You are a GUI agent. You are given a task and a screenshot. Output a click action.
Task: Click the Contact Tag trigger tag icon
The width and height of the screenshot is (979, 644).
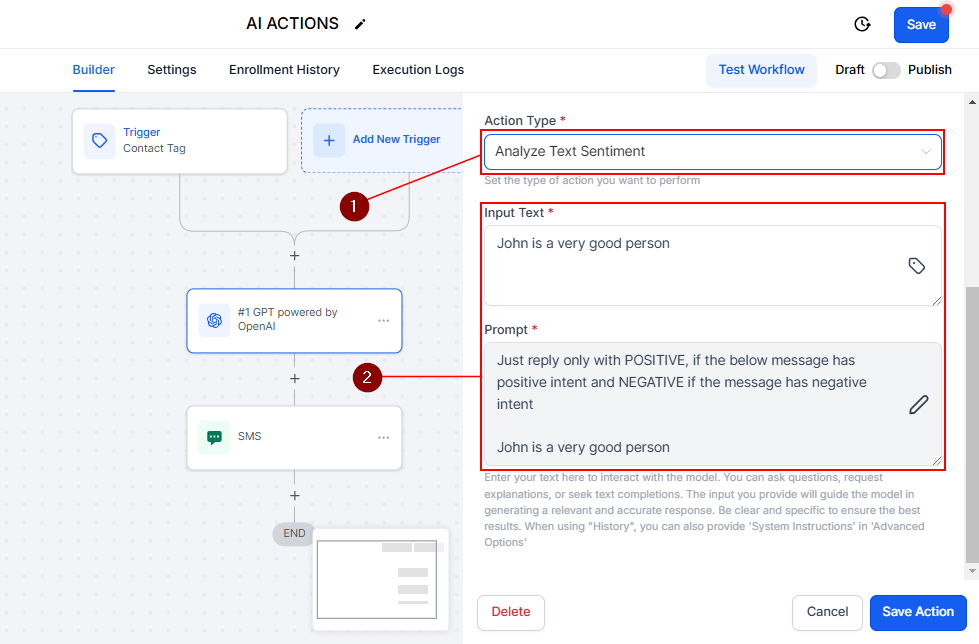tap(99, 141)
